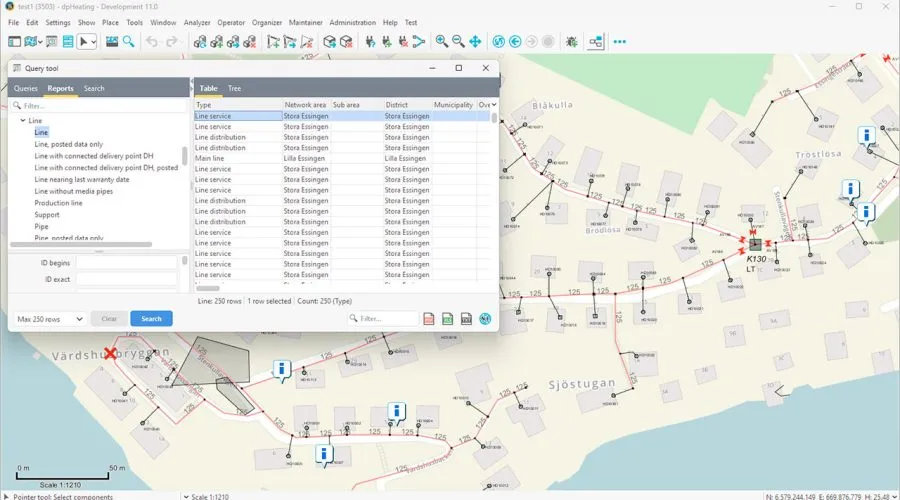Click the zoom out magnifier icon
The width and height of the screenshot is (900, 500).
(458, 41)
